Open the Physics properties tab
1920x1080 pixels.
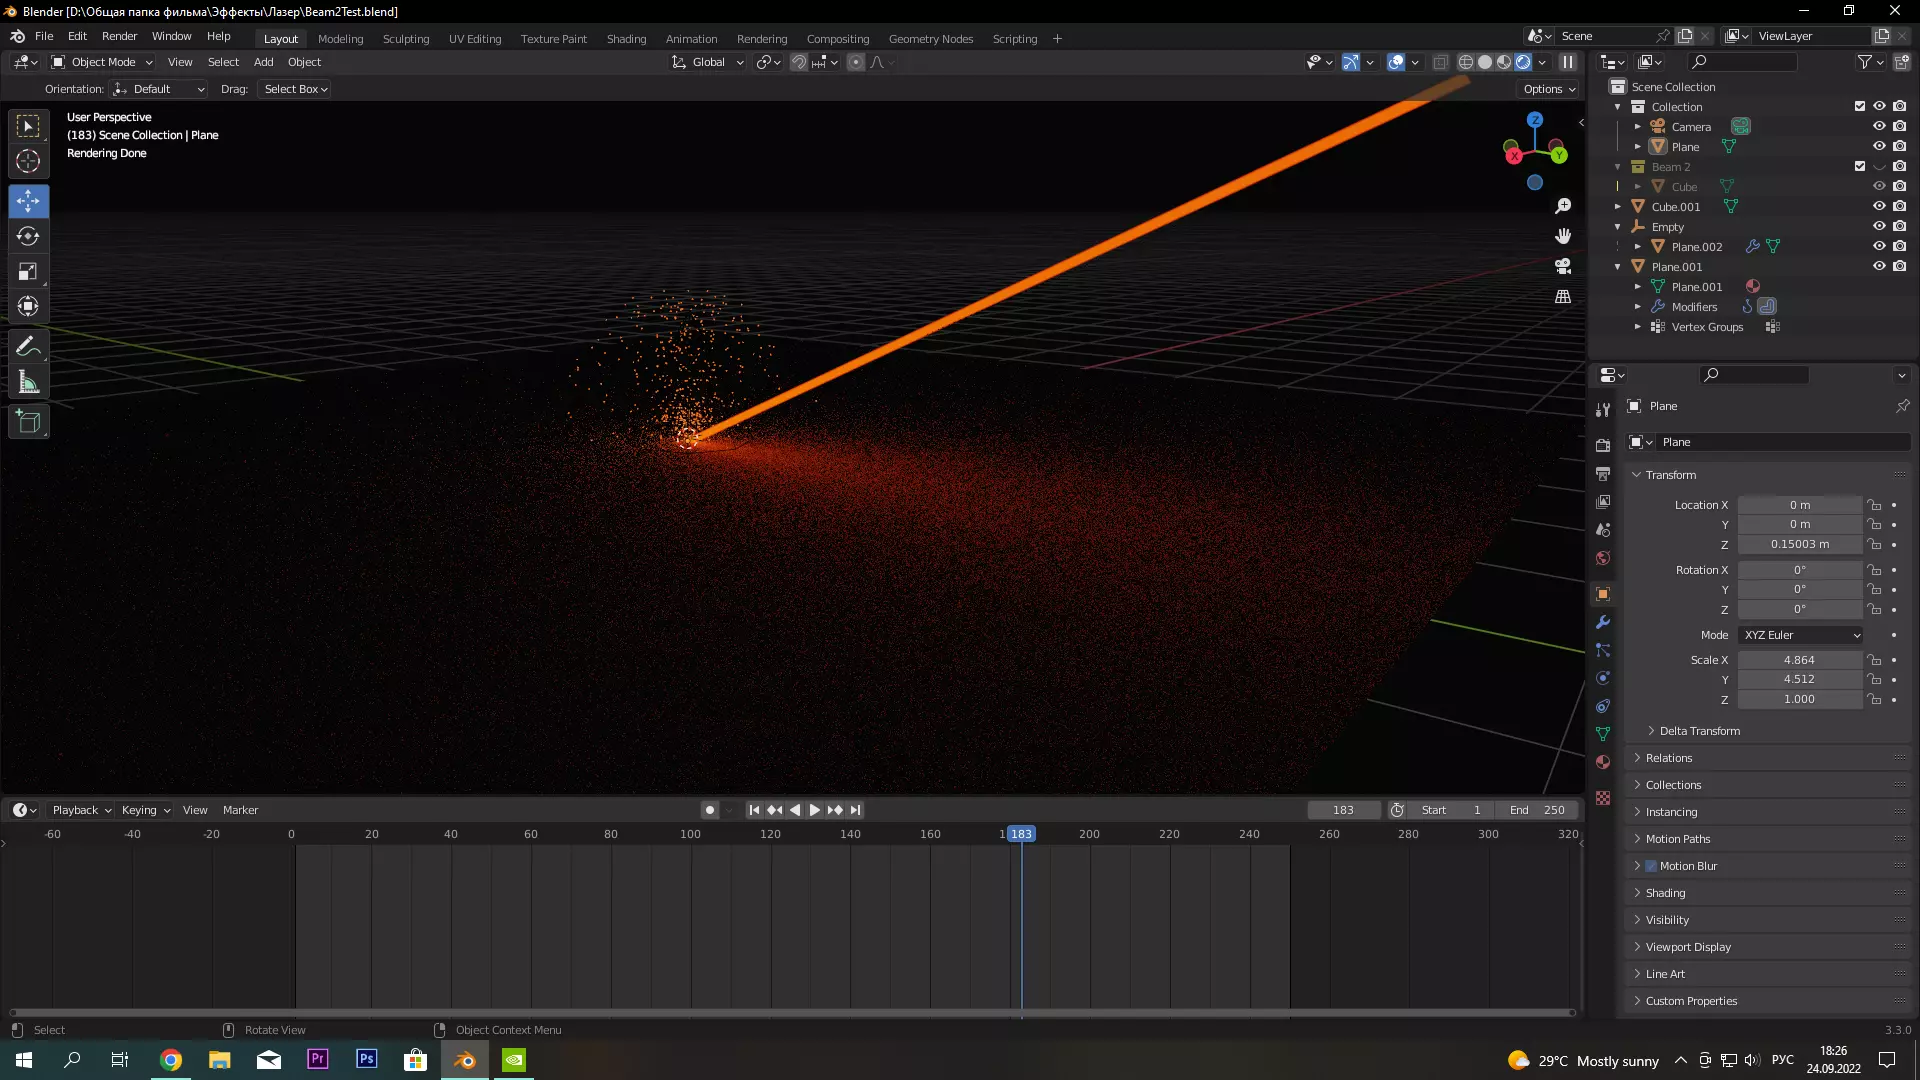pyautogui.click(x=1603, y=678)
